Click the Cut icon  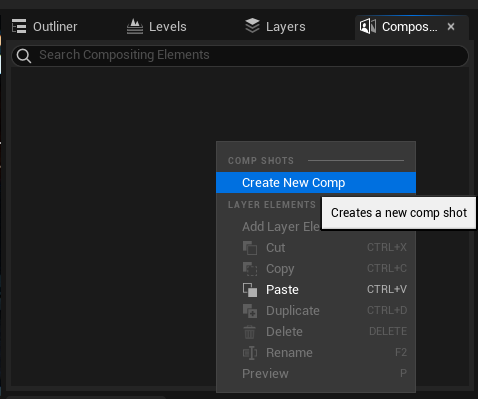coord(250,248)
